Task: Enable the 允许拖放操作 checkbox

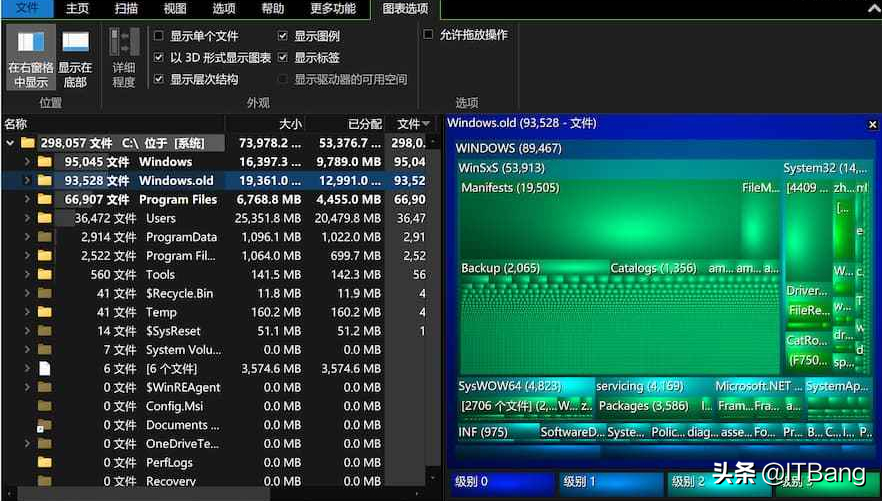Action: 429,35
